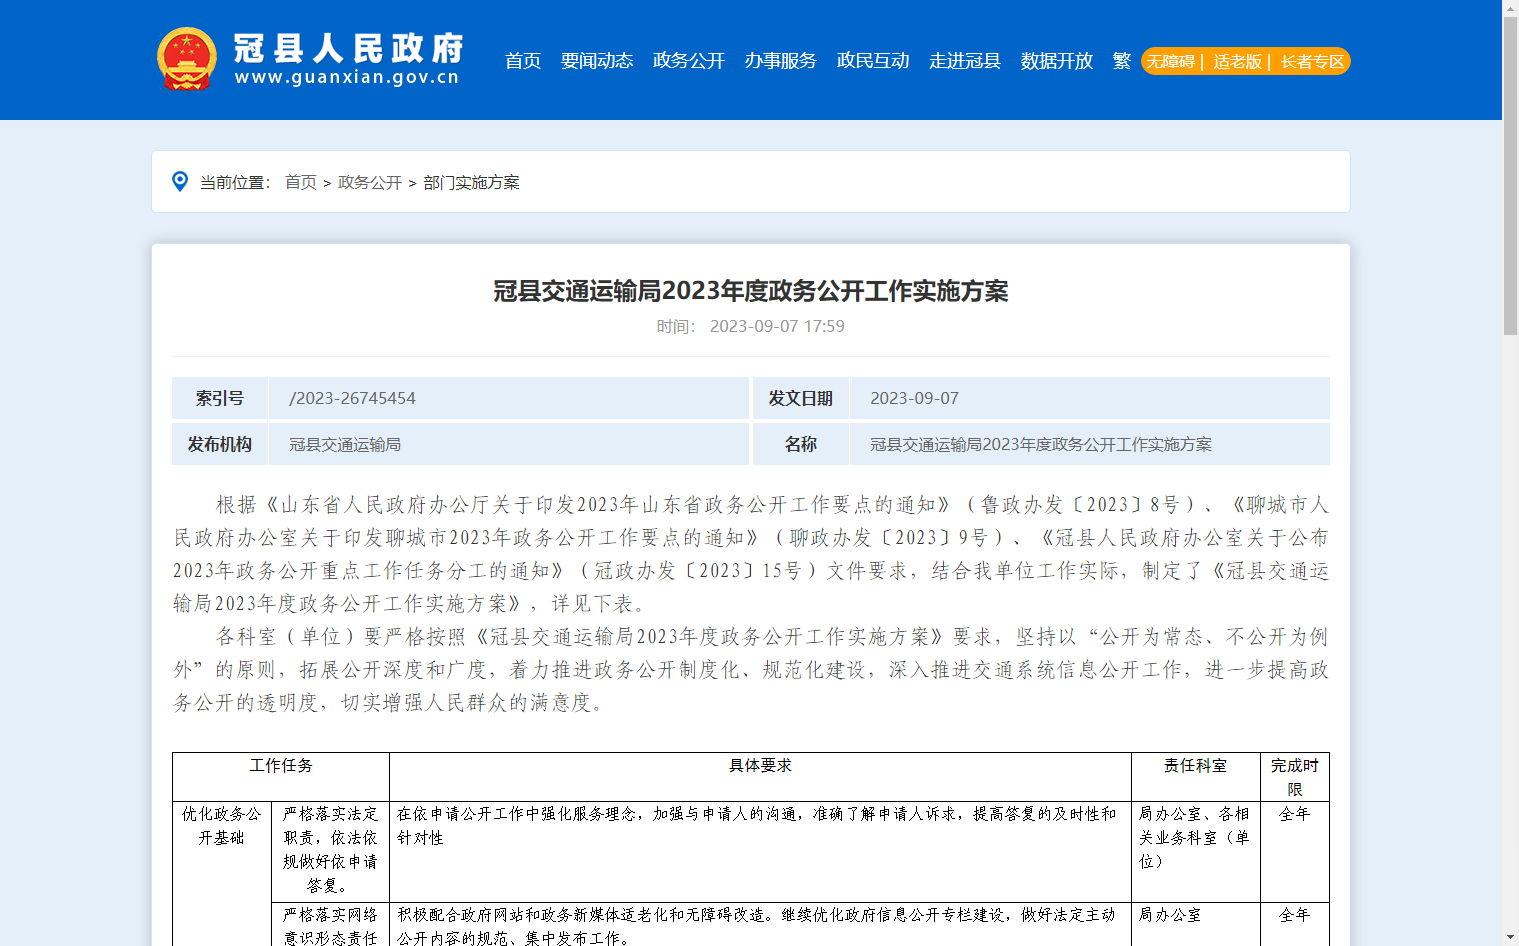Click the timestamp 2023-09-07 17:59
The height and width of the screenshot is (946, 1519).
coord(777,326)
